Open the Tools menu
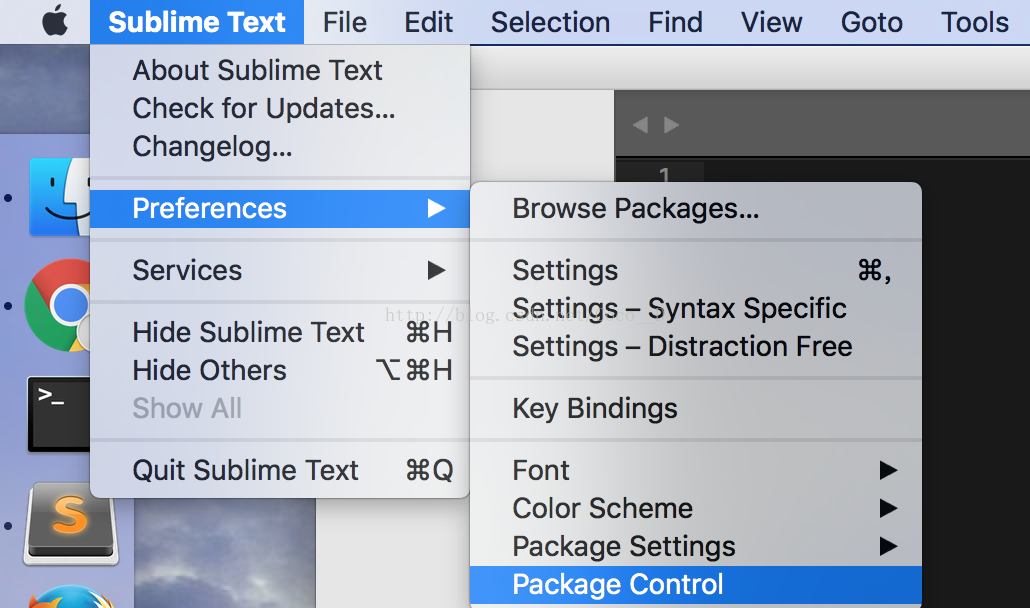Screen dimensions: 1030x608 [x=975, y=22]
